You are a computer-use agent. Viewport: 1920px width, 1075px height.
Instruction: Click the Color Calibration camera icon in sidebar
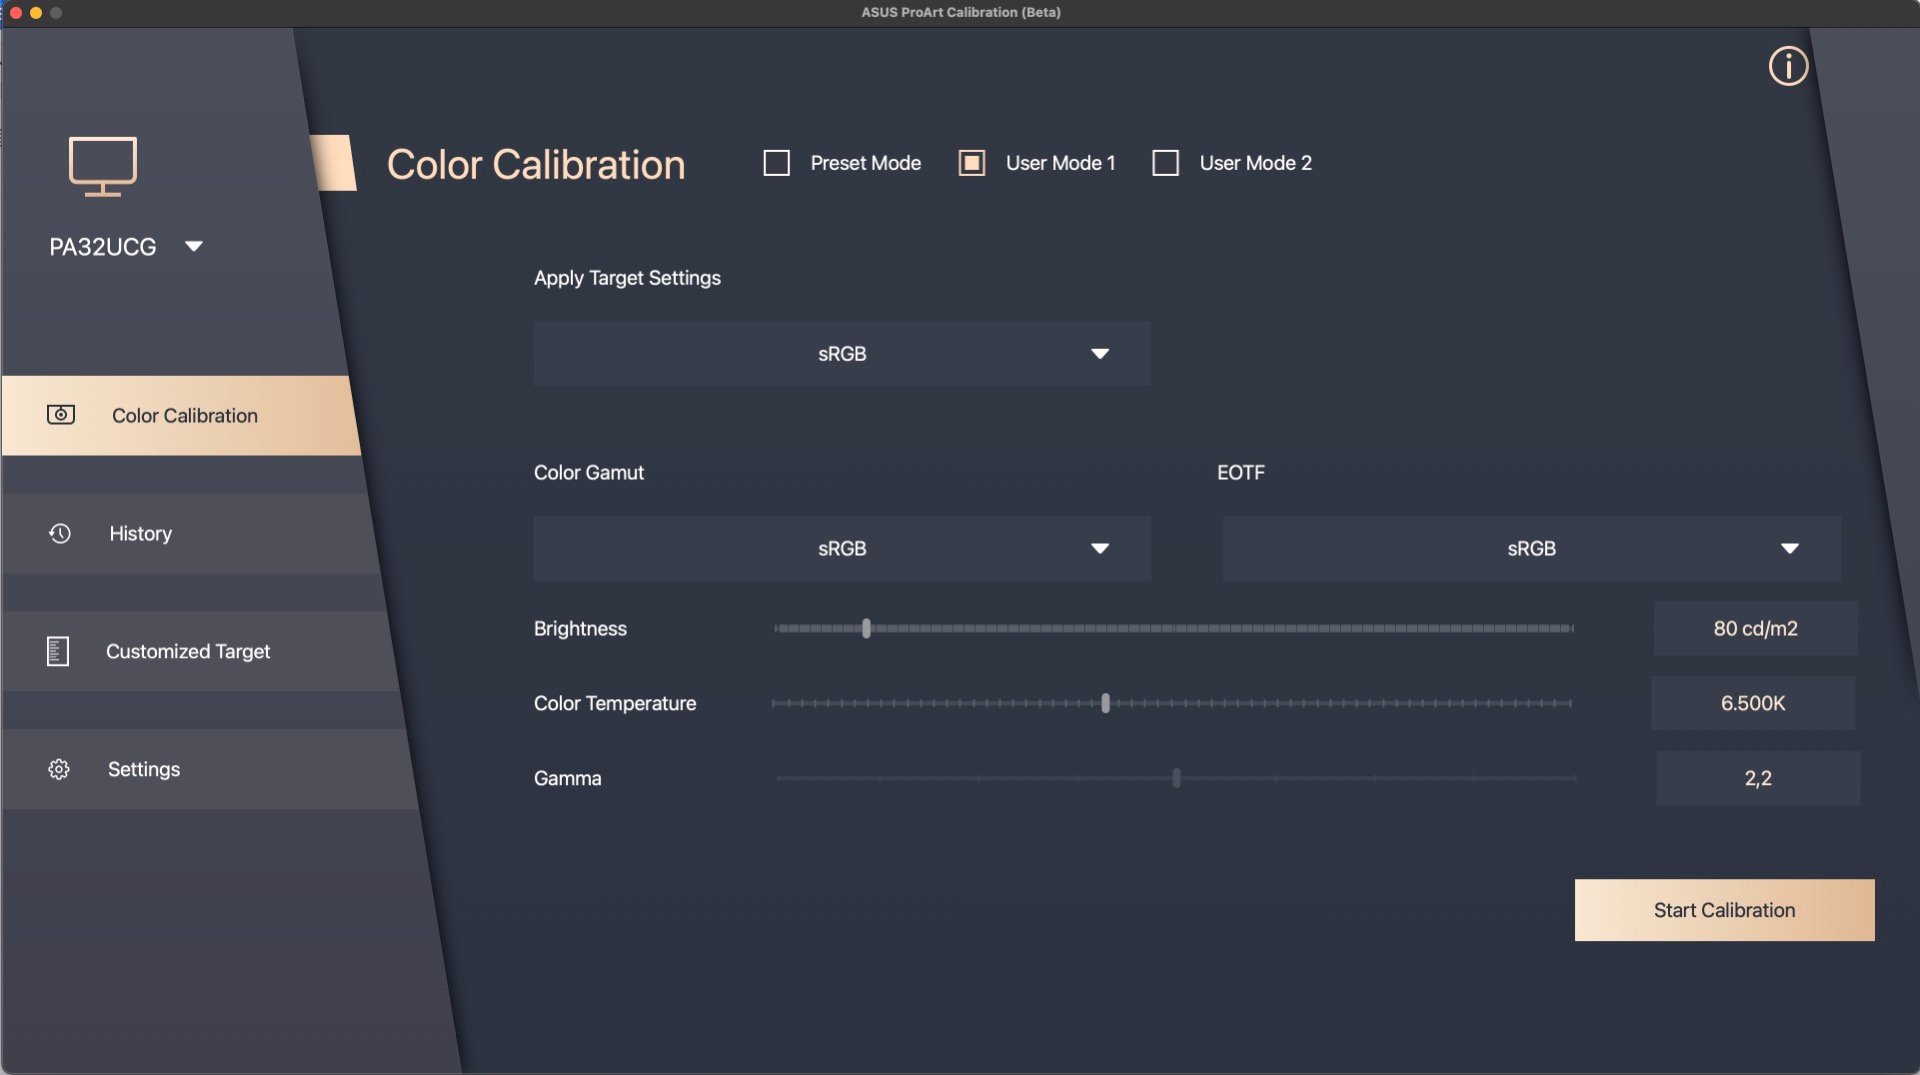61,415
